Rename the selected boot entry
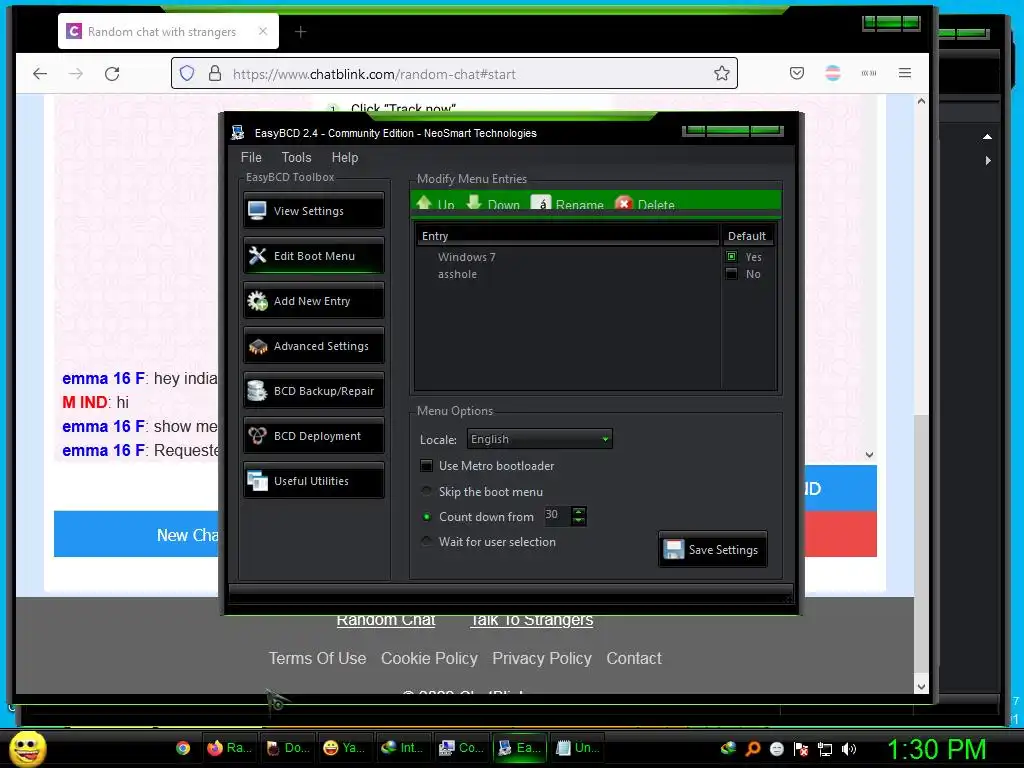Viewport: 1024px width, 768px height. [x=568, y=204]
